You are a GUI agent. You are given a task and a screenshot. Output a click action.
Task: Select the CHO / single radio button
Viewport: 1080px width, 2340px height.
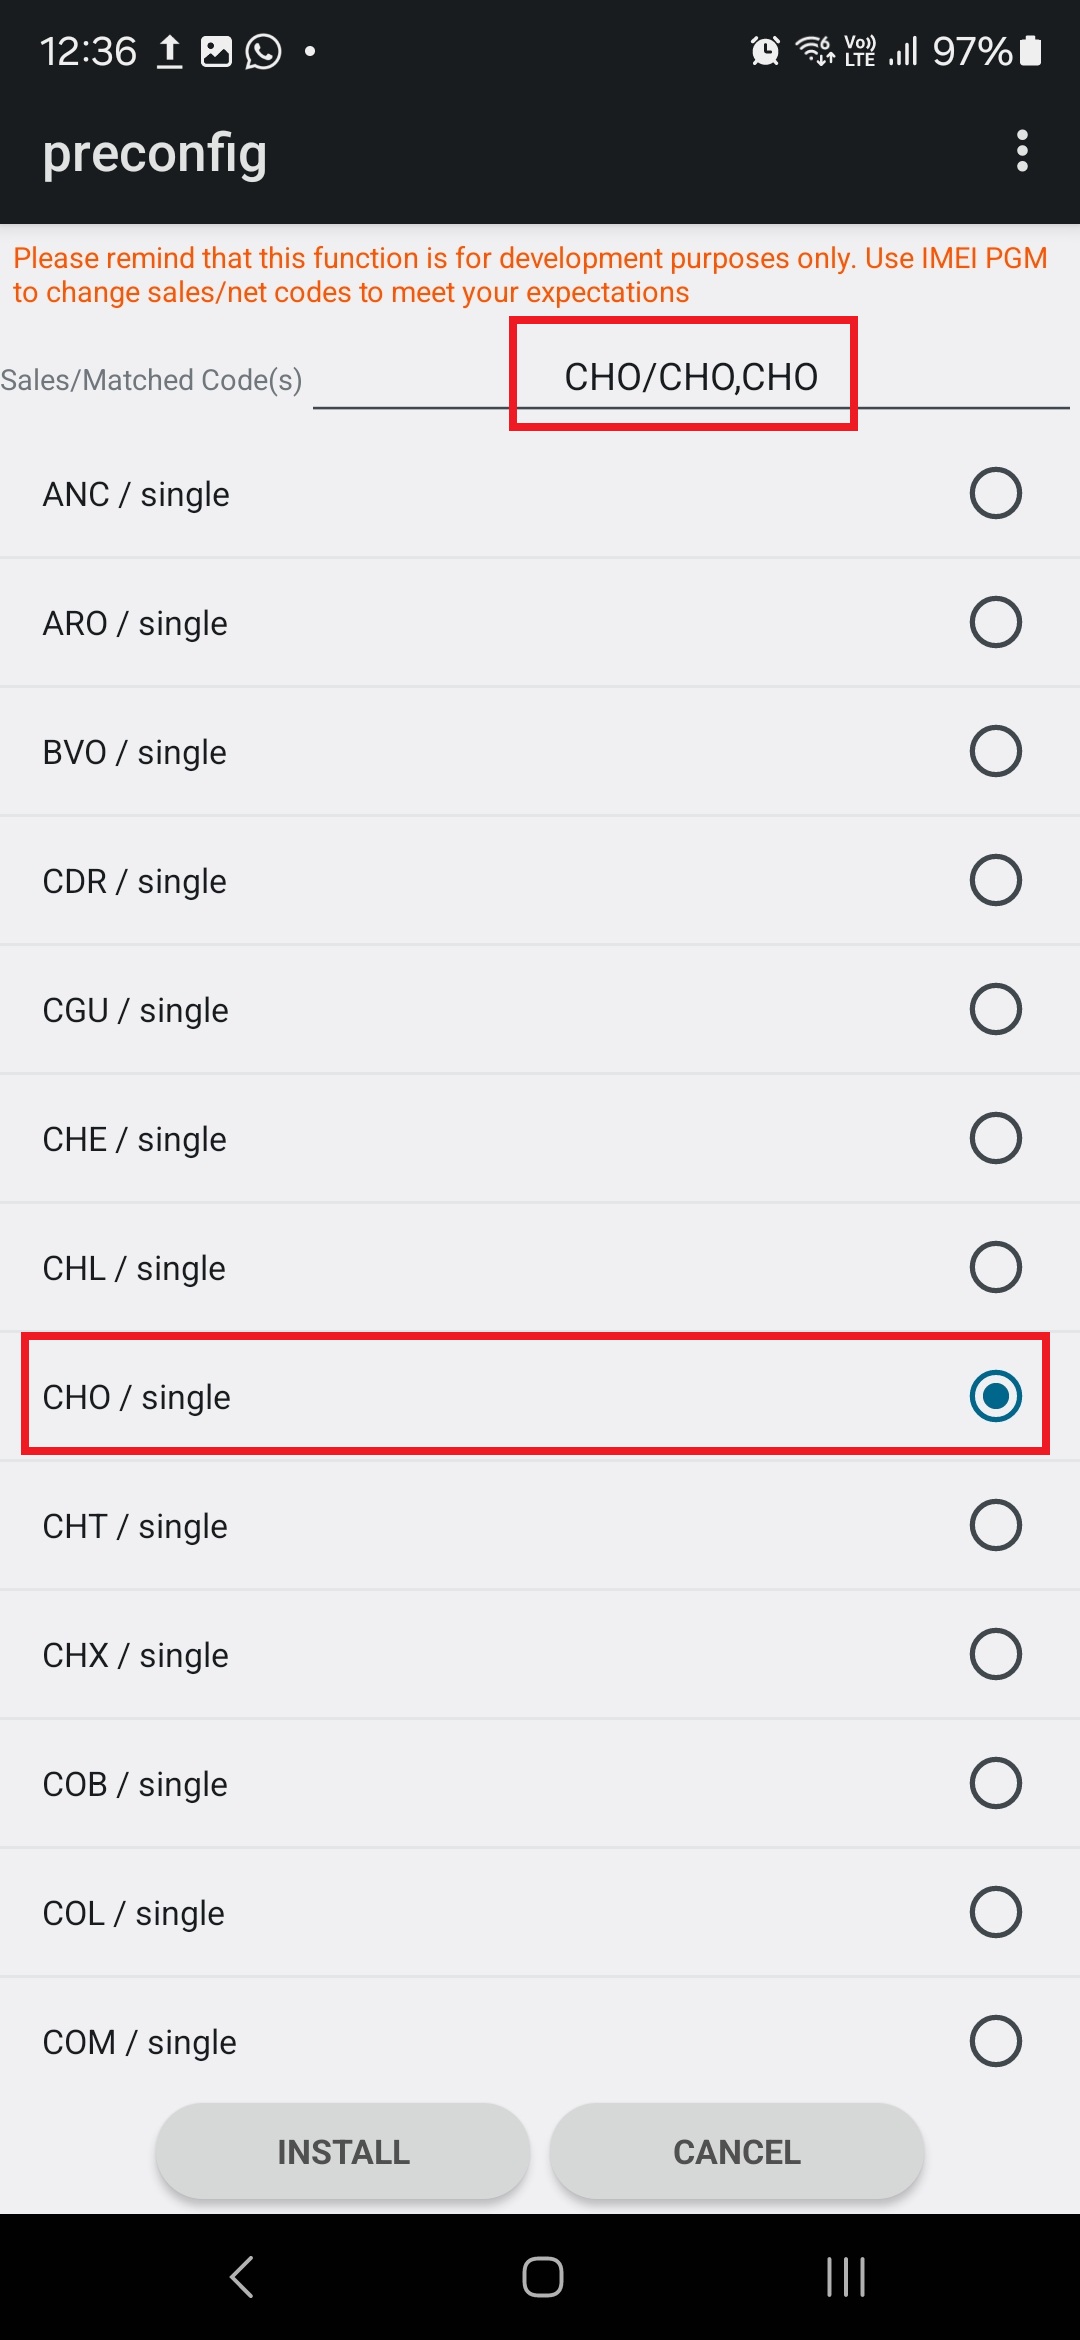pyautogui.click(x=995, y=1396)
